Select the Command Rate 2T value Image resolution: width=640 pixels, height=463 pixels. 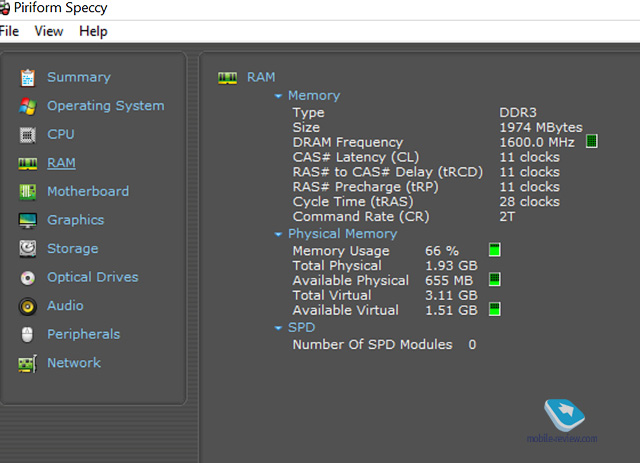click(x=507, y=216)
